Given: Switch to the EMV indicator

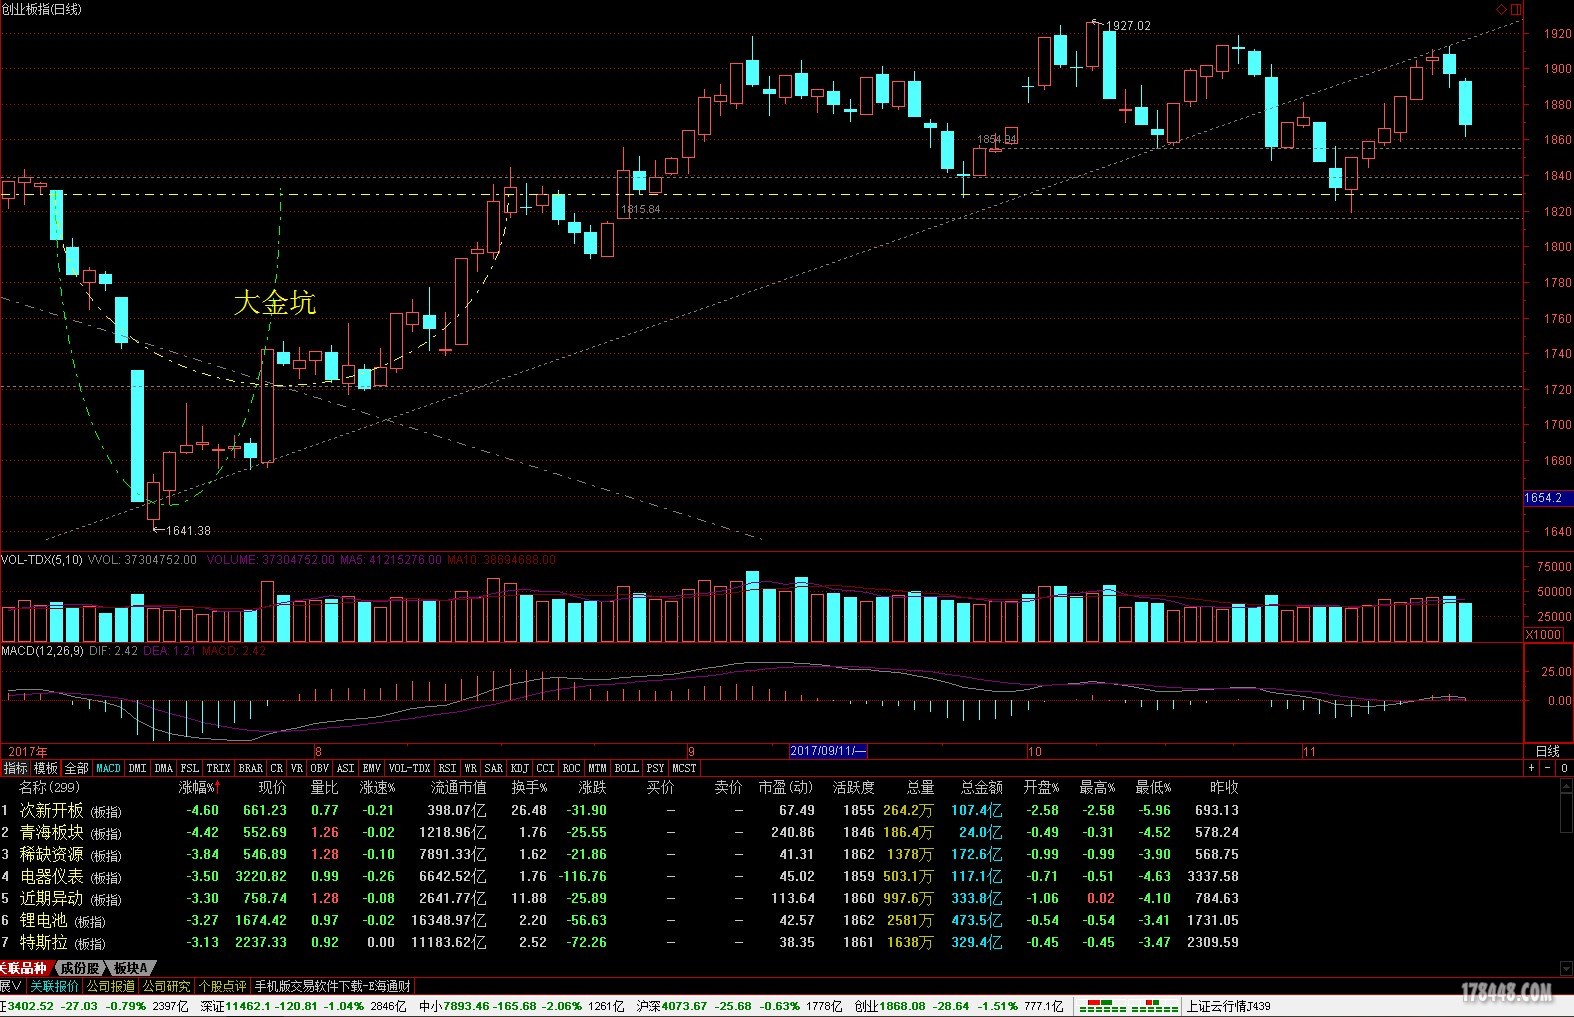Looking at the screenshot, I should pos(372,768).
